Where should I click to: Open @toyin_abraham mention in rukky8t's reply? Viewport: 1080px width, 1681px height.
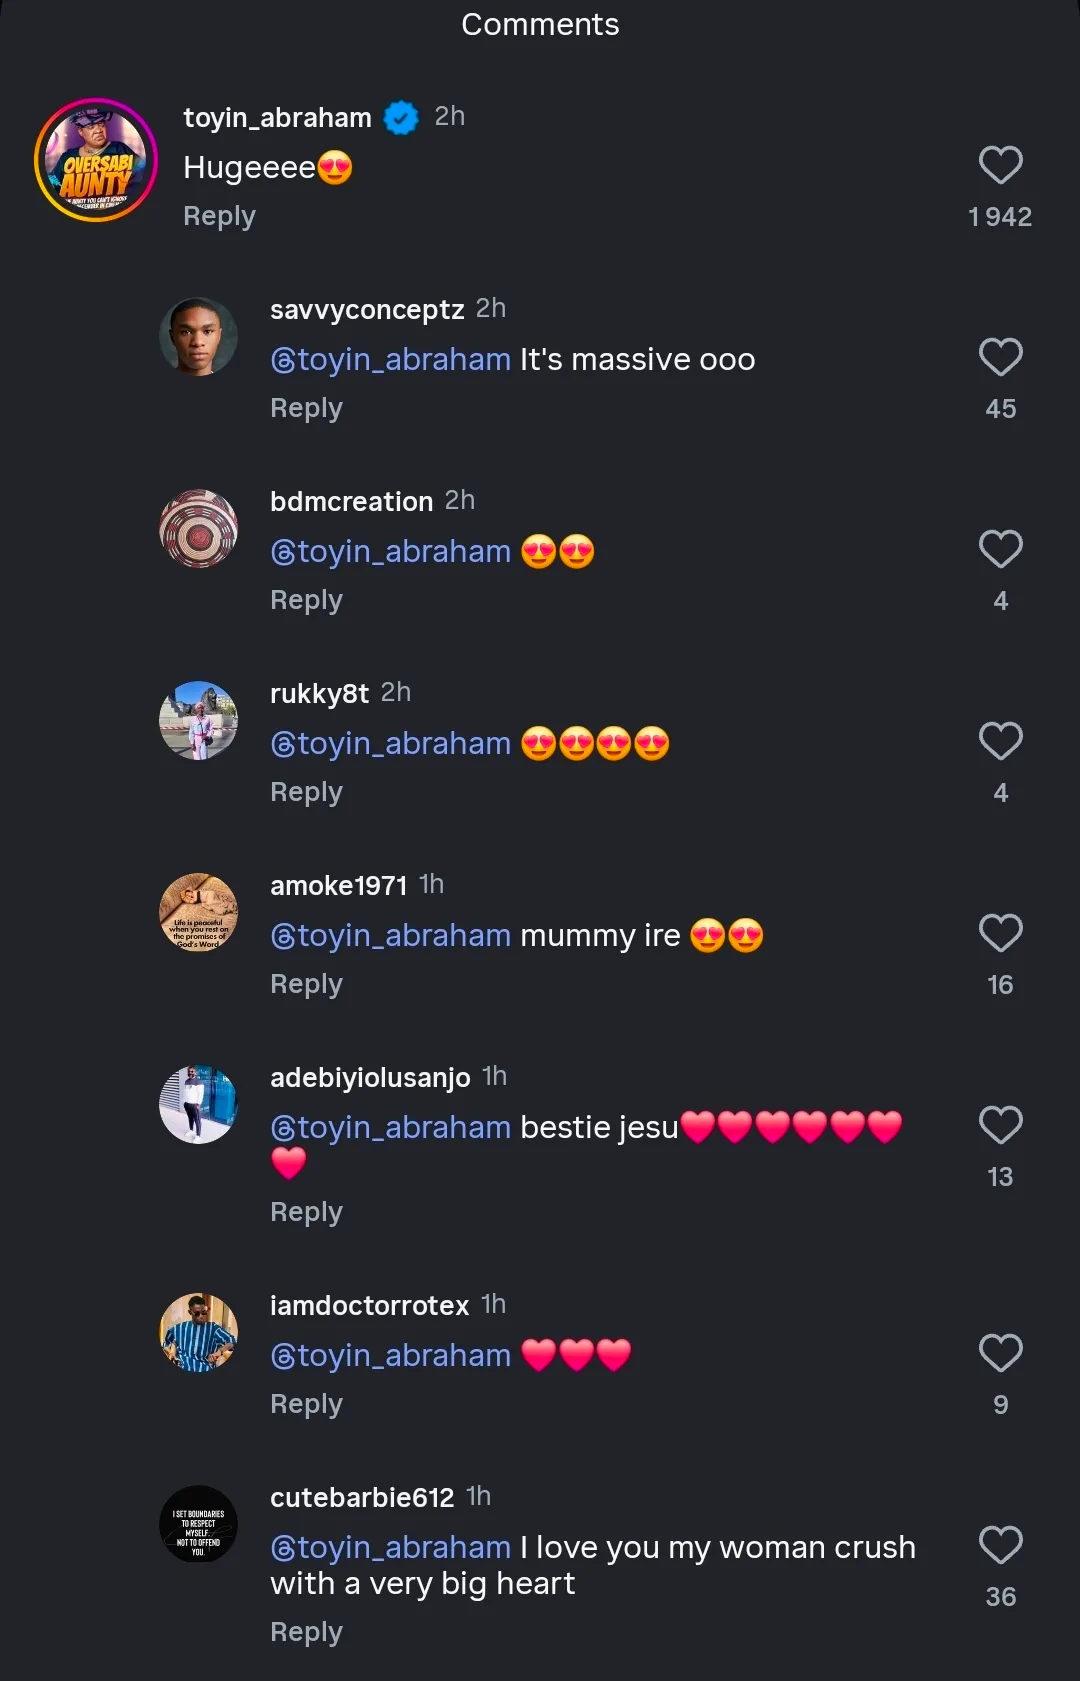[391, 744]
